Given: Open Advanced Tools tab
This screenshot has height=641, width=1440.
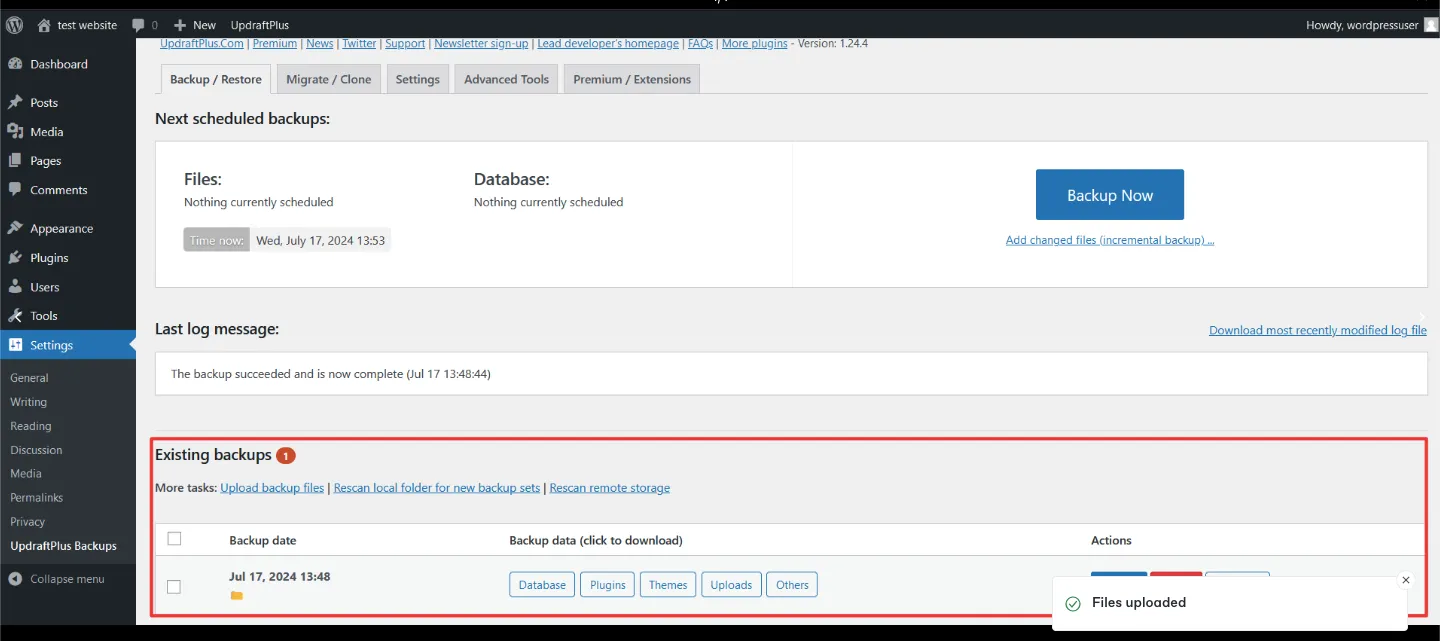Looking at the screenshot, I should click(506, 79).
